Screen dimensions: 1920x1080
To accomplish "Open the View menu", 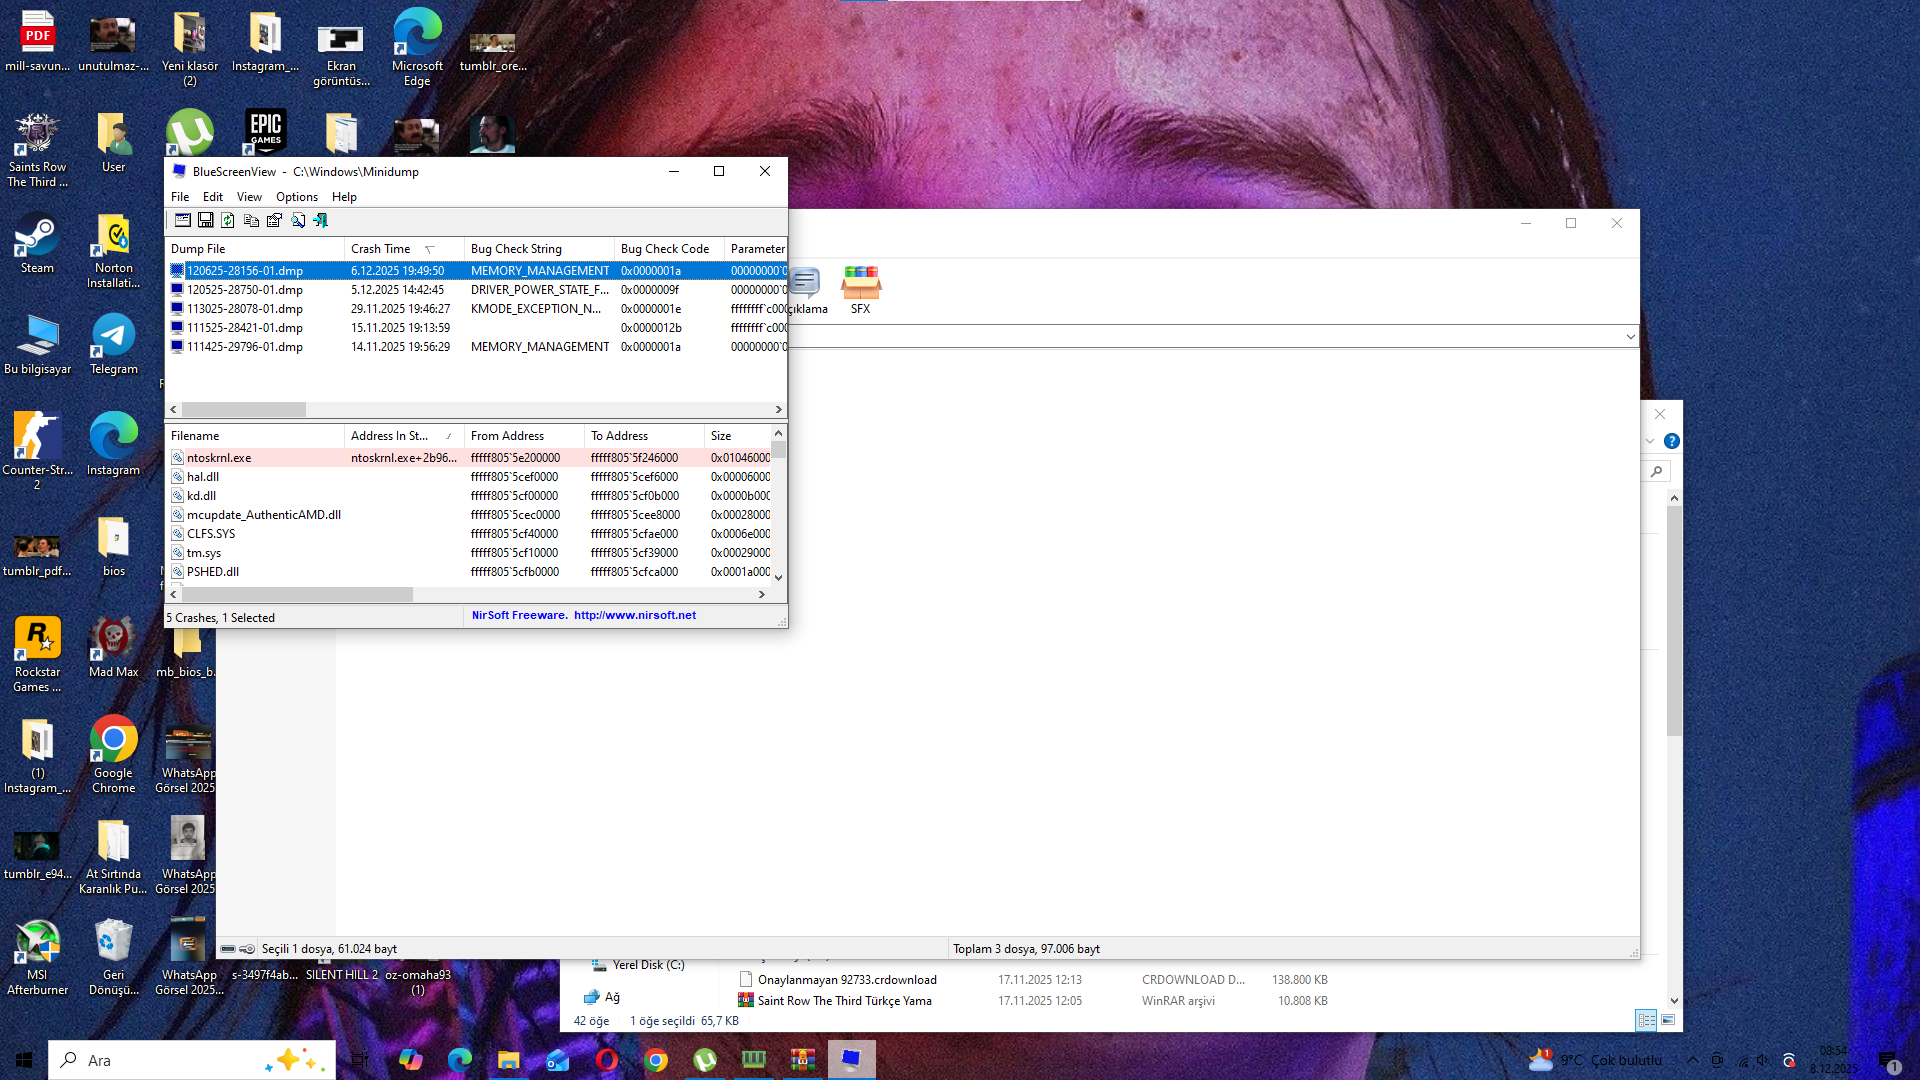I will tap(249, 197).
